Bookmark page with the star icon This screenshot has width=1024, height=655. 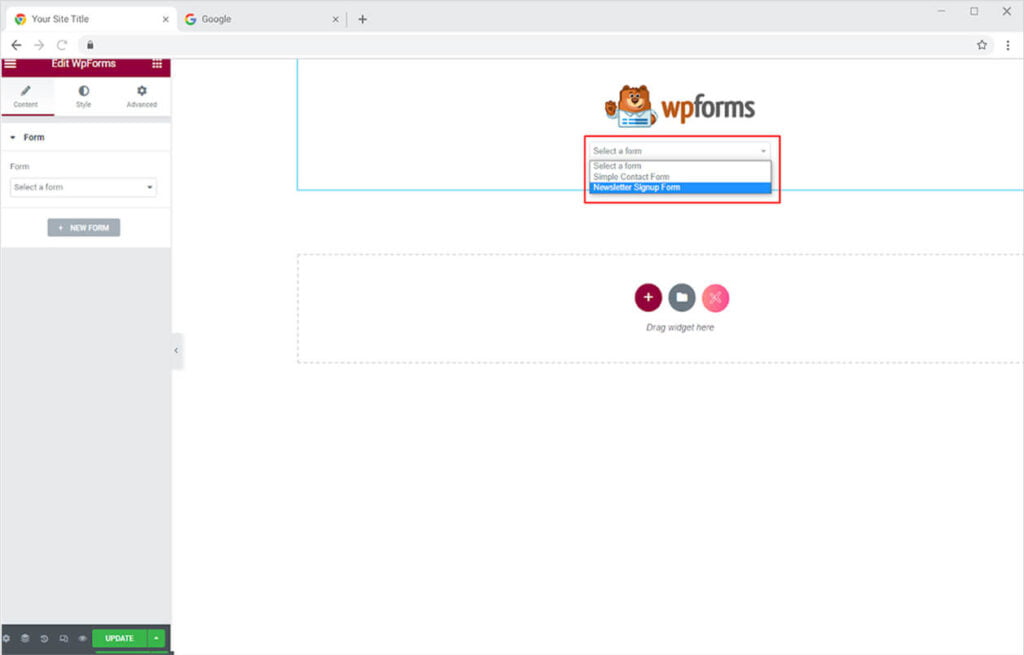pos(982,45)
